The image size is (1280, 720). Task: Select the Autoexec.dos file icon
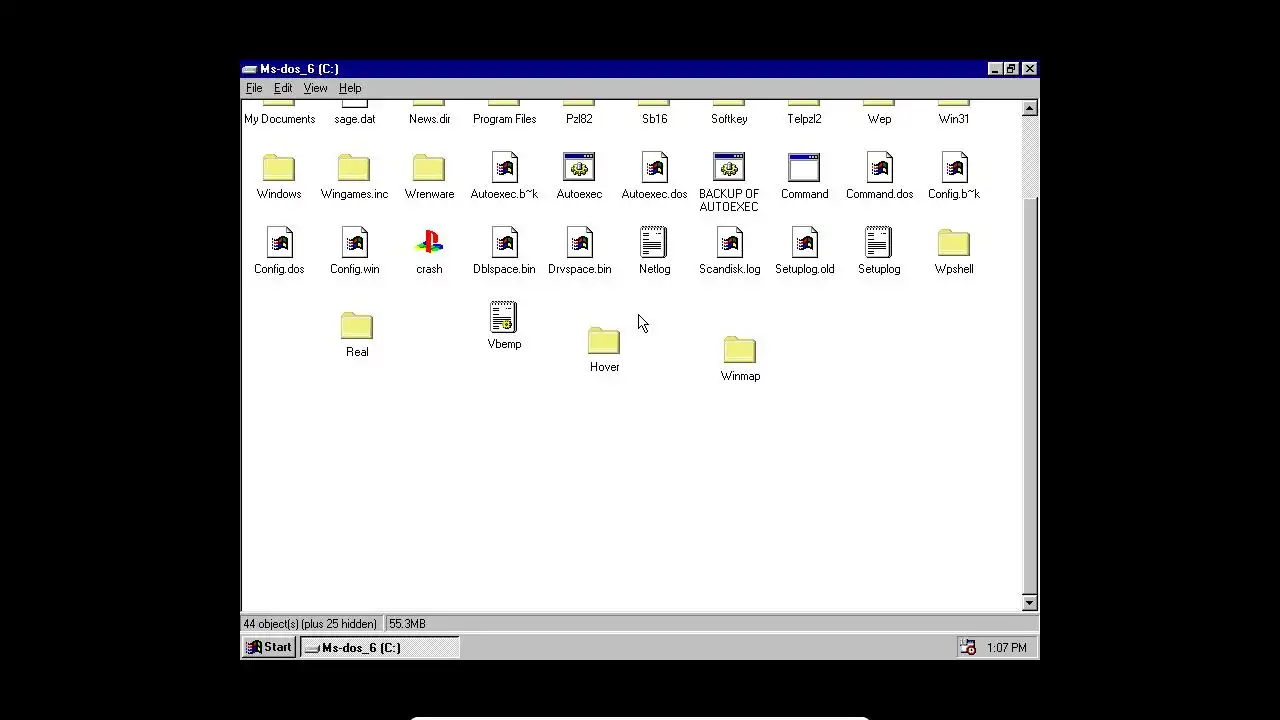pos(654,168)
